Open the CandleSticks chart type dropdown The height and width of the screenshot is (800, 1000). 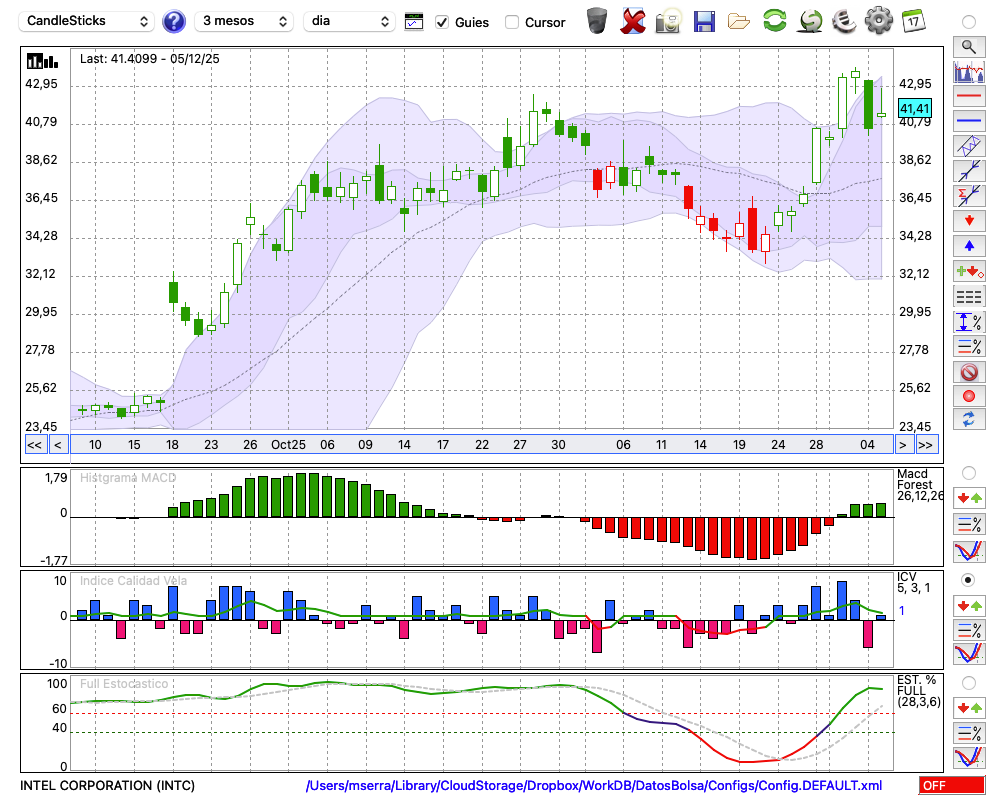point(88,21)
